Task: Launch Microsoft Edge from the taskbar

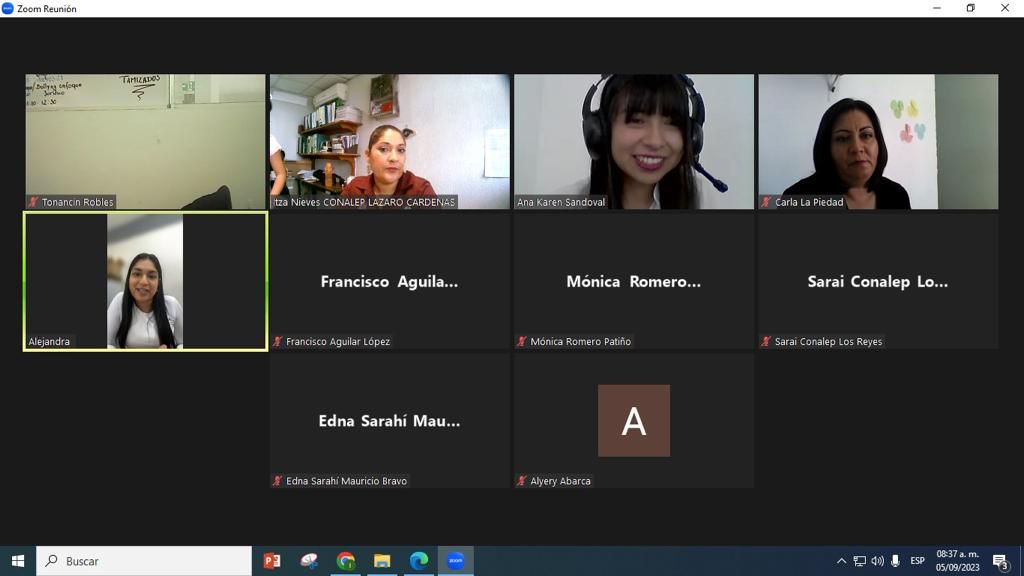Action: [x=419, y=561]
